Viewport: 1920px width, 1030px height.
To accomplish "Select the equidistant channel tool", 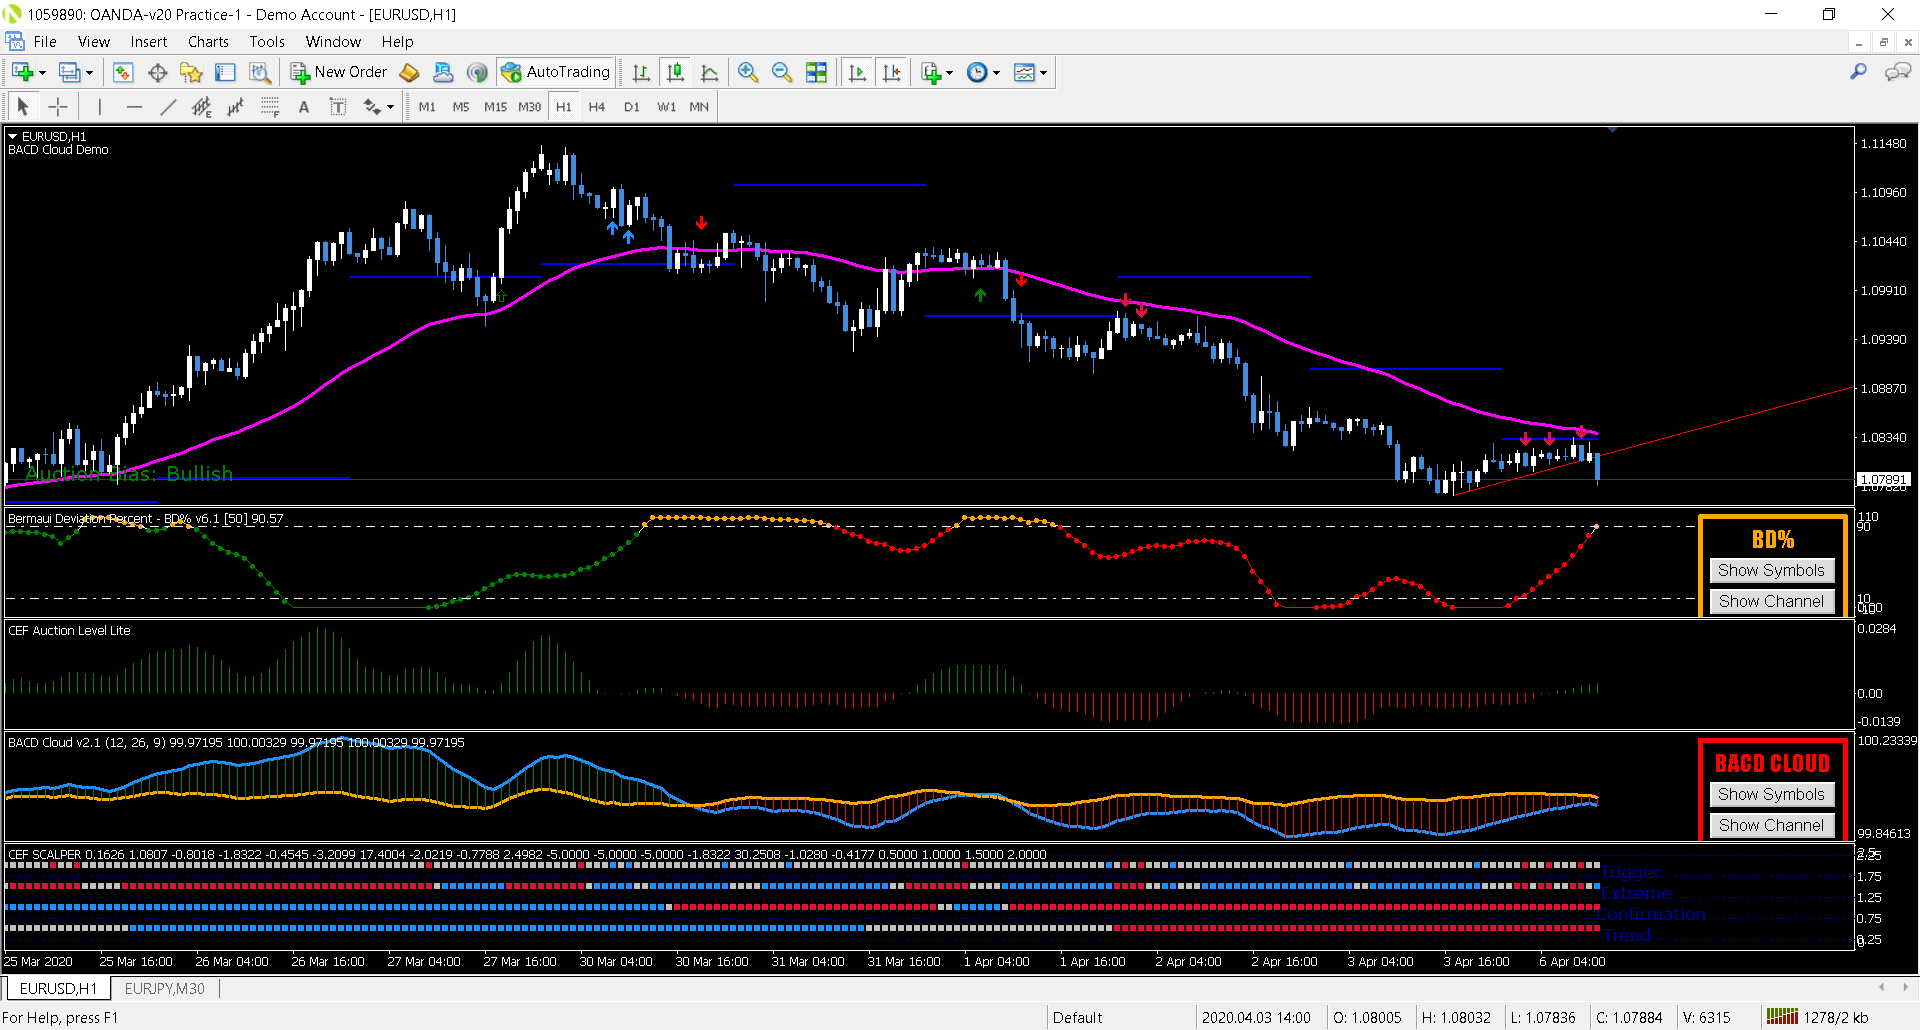I will point(202,106).
